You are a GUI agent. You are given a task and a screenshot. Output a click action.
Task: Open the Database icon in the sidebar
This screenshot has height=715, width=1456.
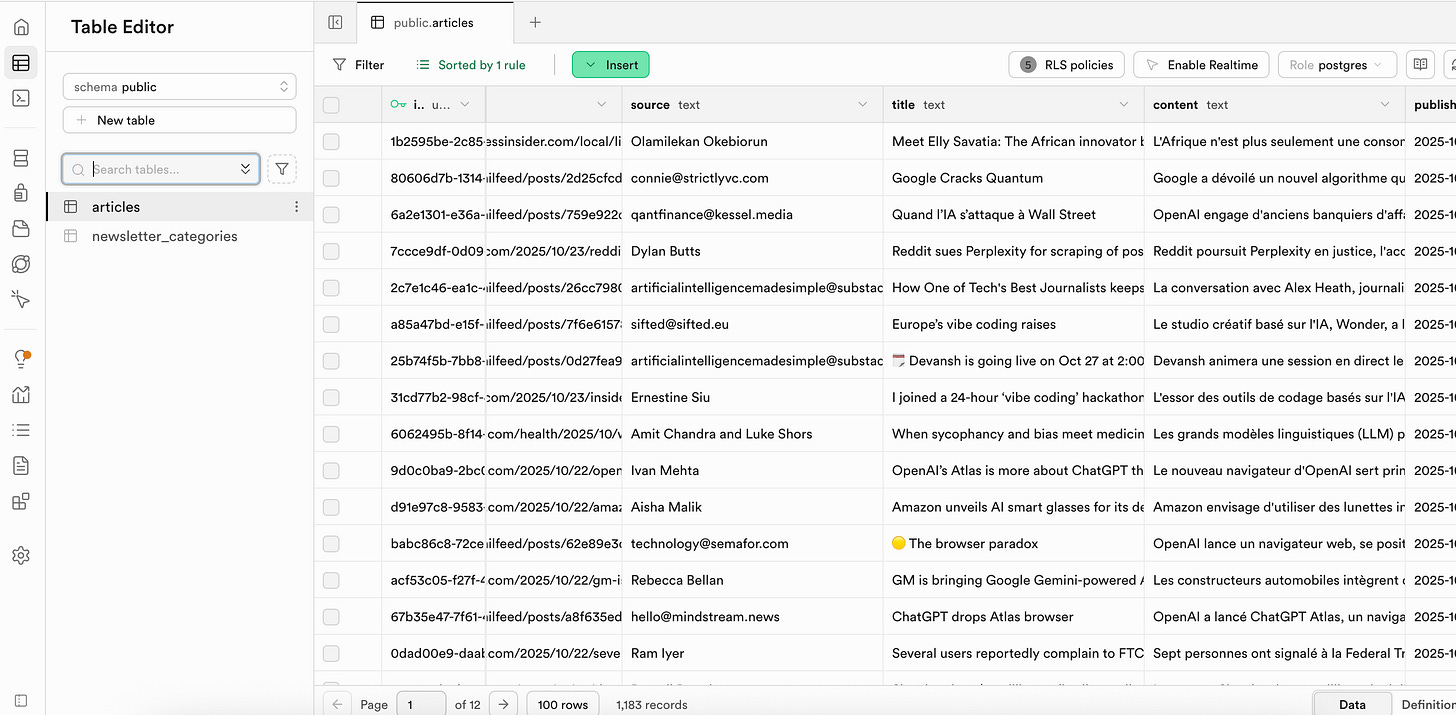coord(21,158)
